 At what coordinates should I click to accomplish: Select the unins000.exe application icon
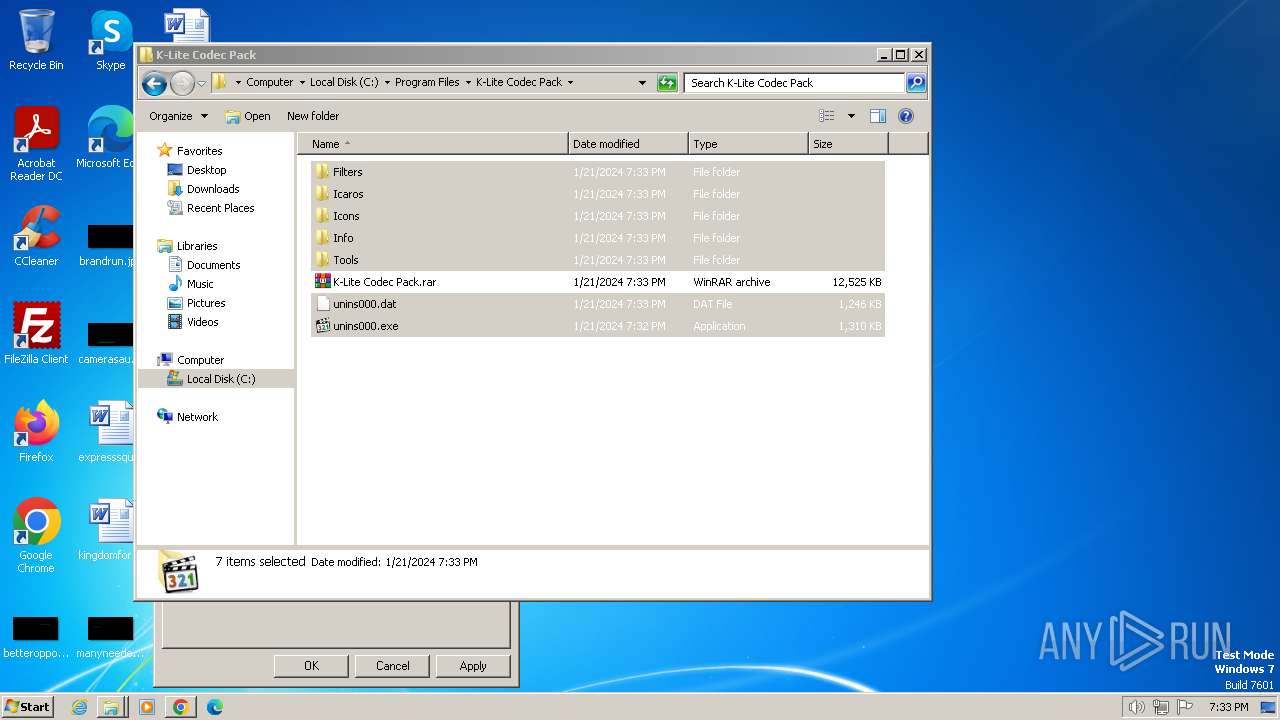(322, 326)
